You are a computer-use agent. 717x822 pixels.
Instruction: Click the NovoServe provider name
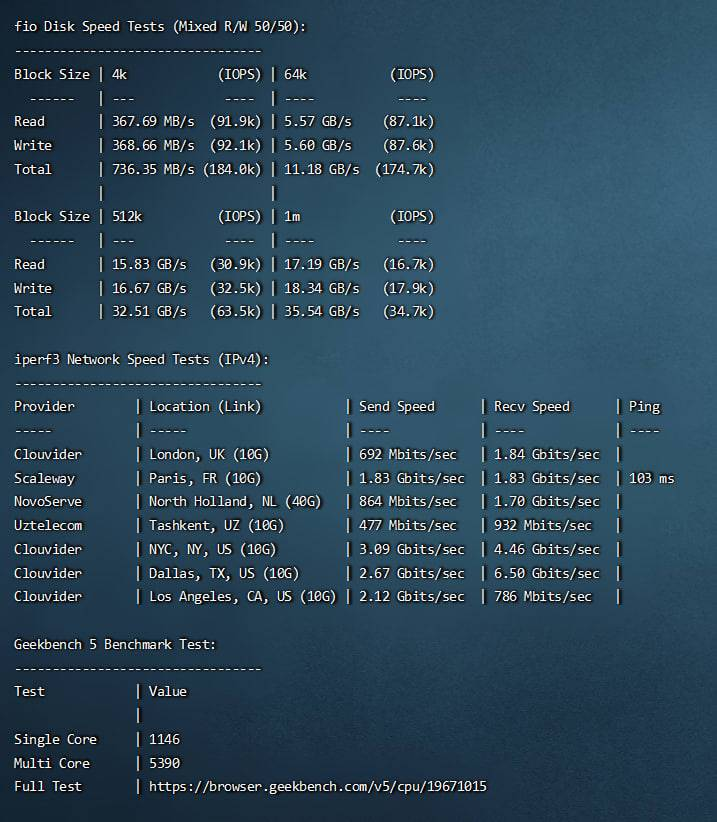pyautogui.click(x=48, y=502)
